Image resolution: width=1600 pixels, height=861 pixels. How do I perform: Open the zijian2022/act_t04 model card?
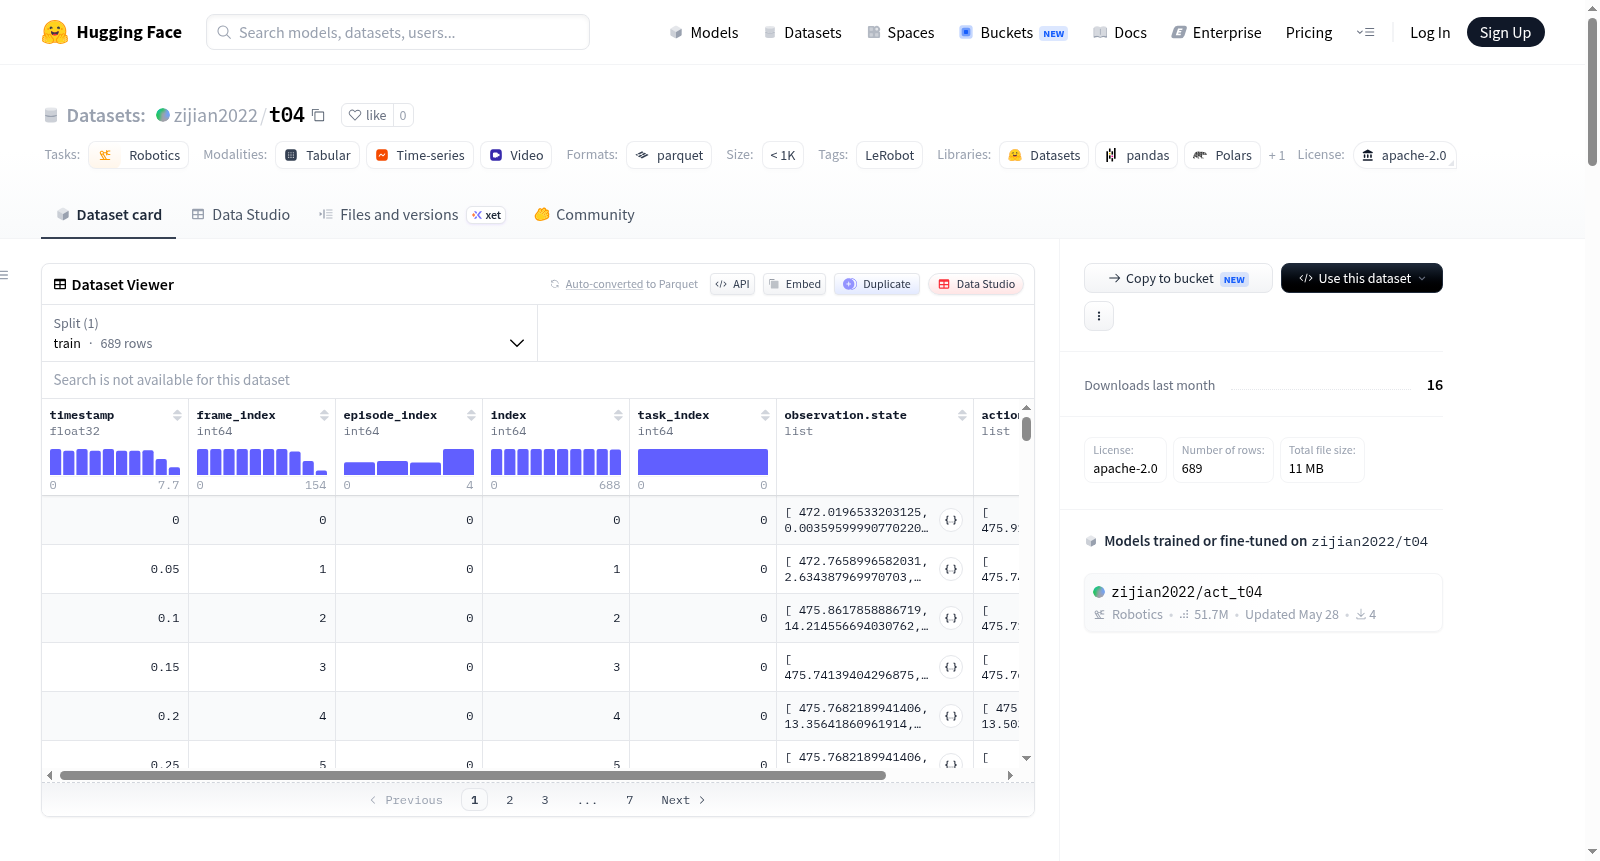tap(1263, 602)
